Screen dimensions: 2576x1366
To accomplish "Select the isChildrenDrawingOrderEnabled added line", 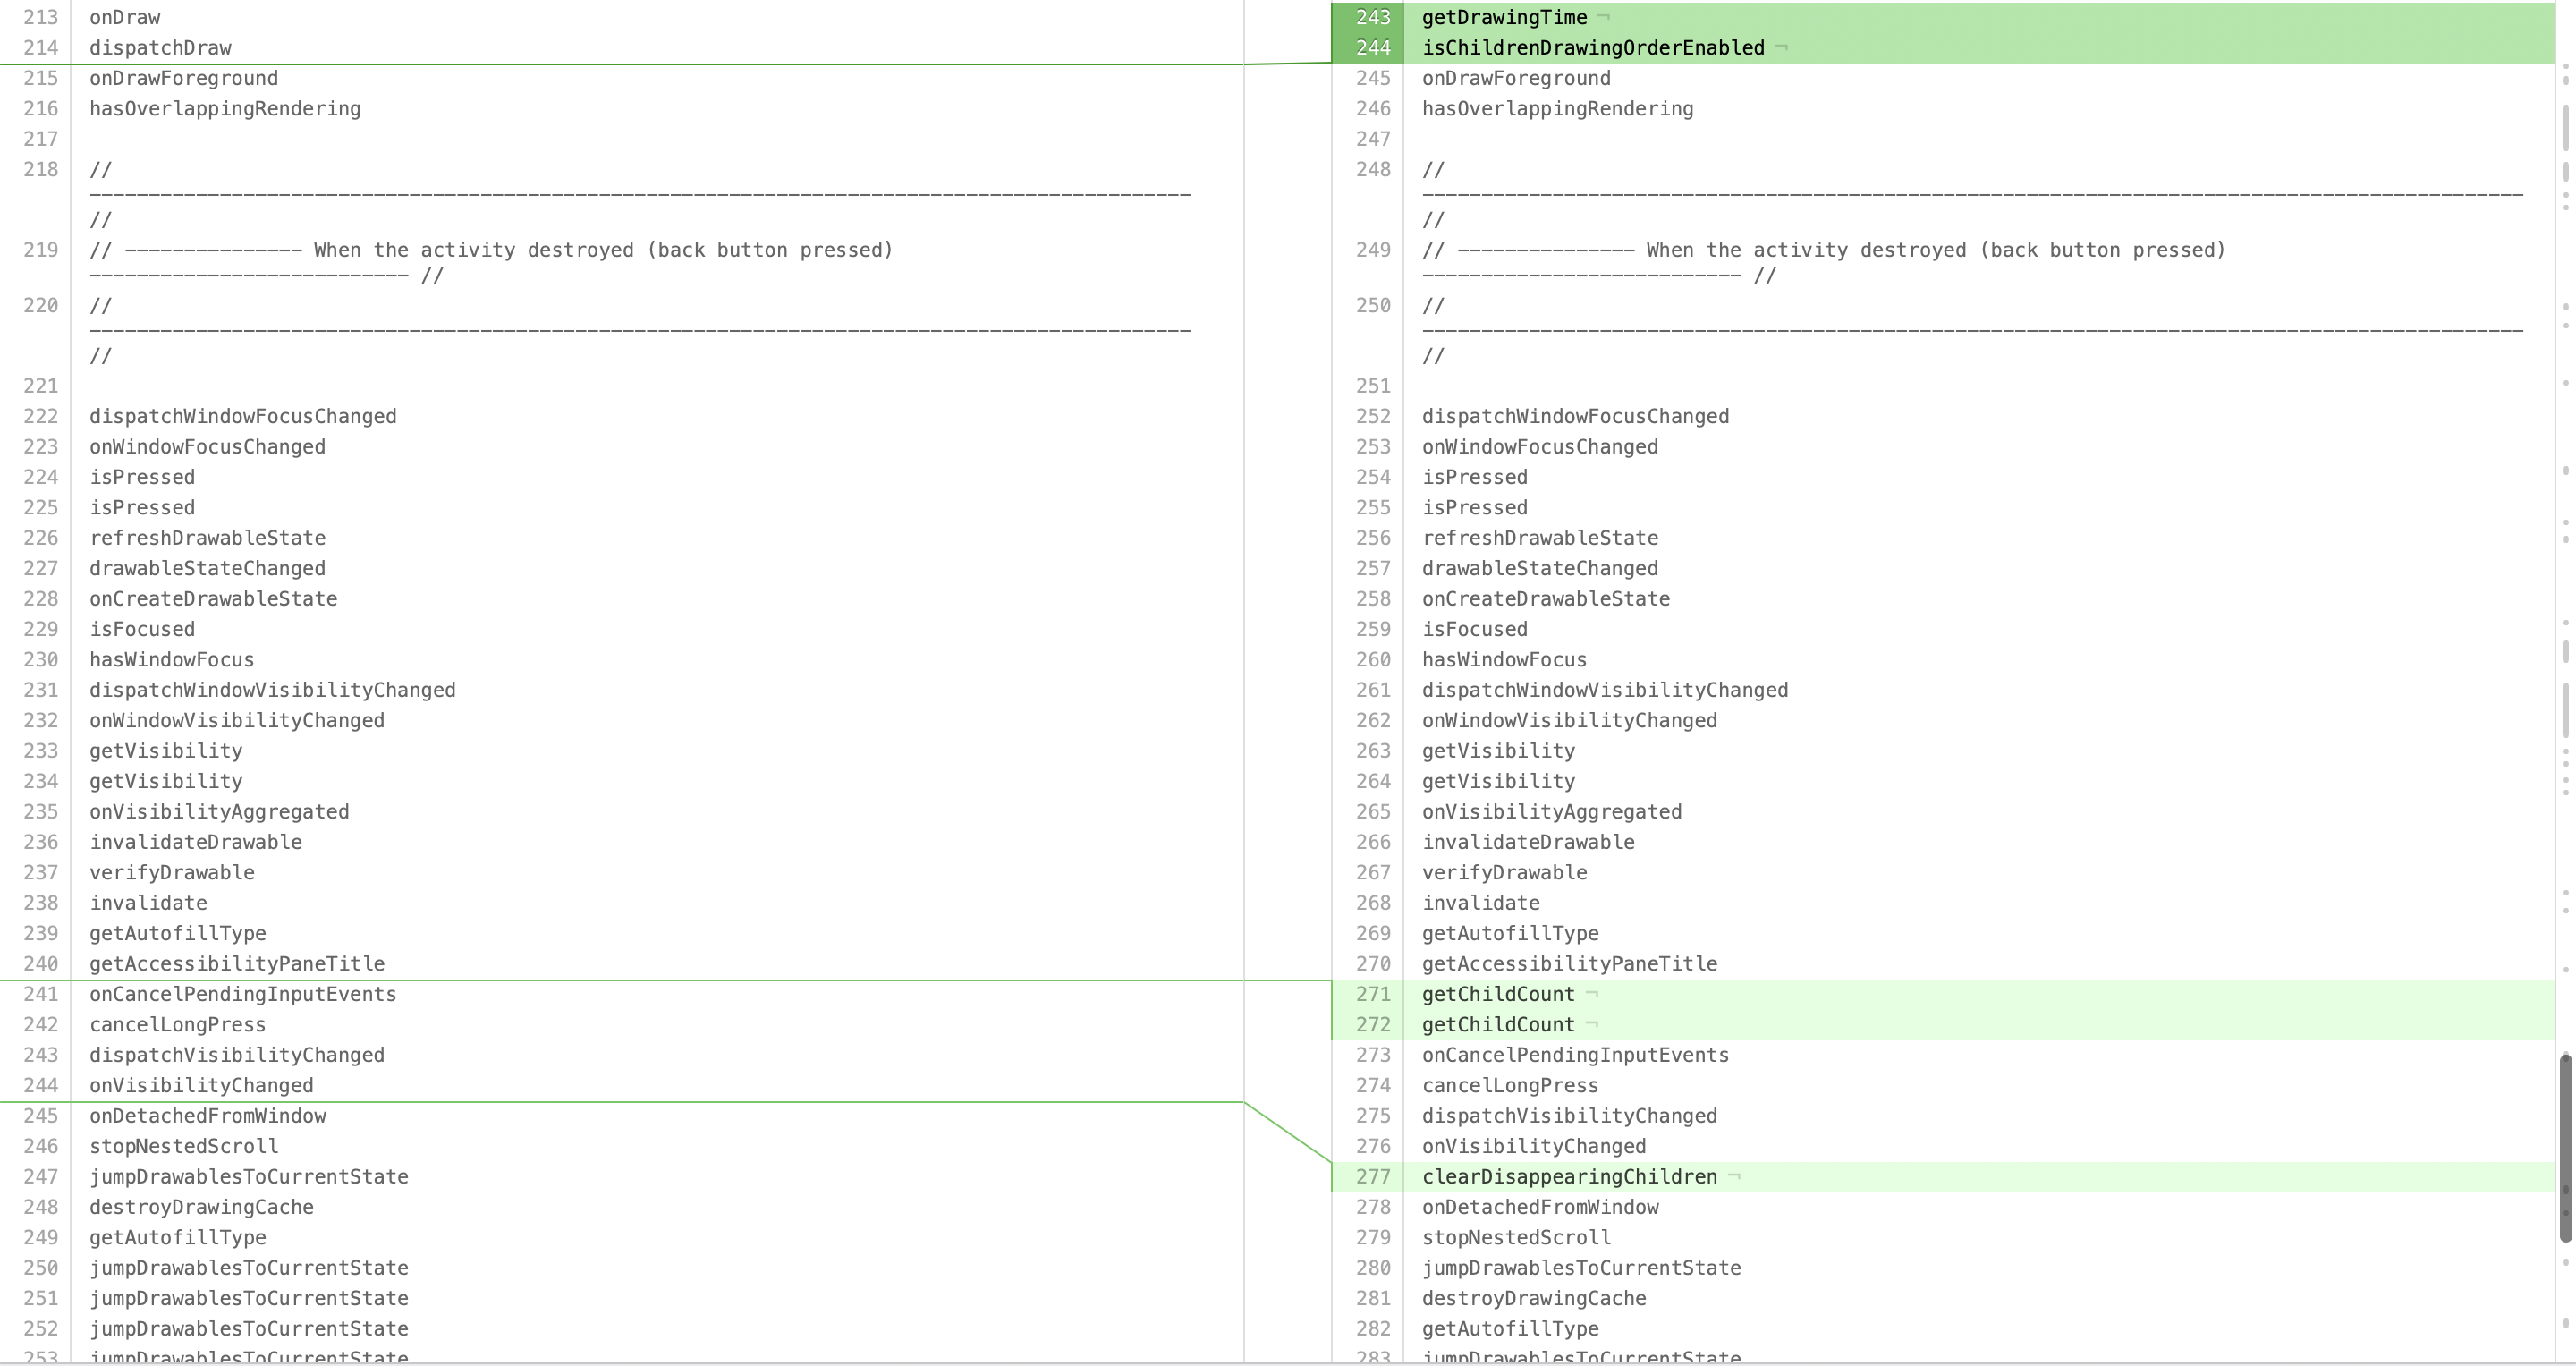I will pos(1592,47).
